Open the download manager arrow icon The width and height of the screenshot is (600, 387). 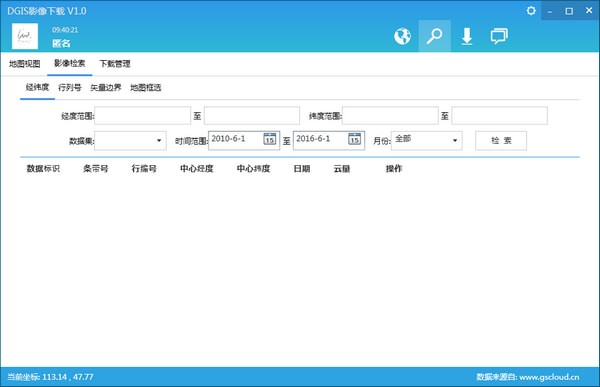pos(466,36)
